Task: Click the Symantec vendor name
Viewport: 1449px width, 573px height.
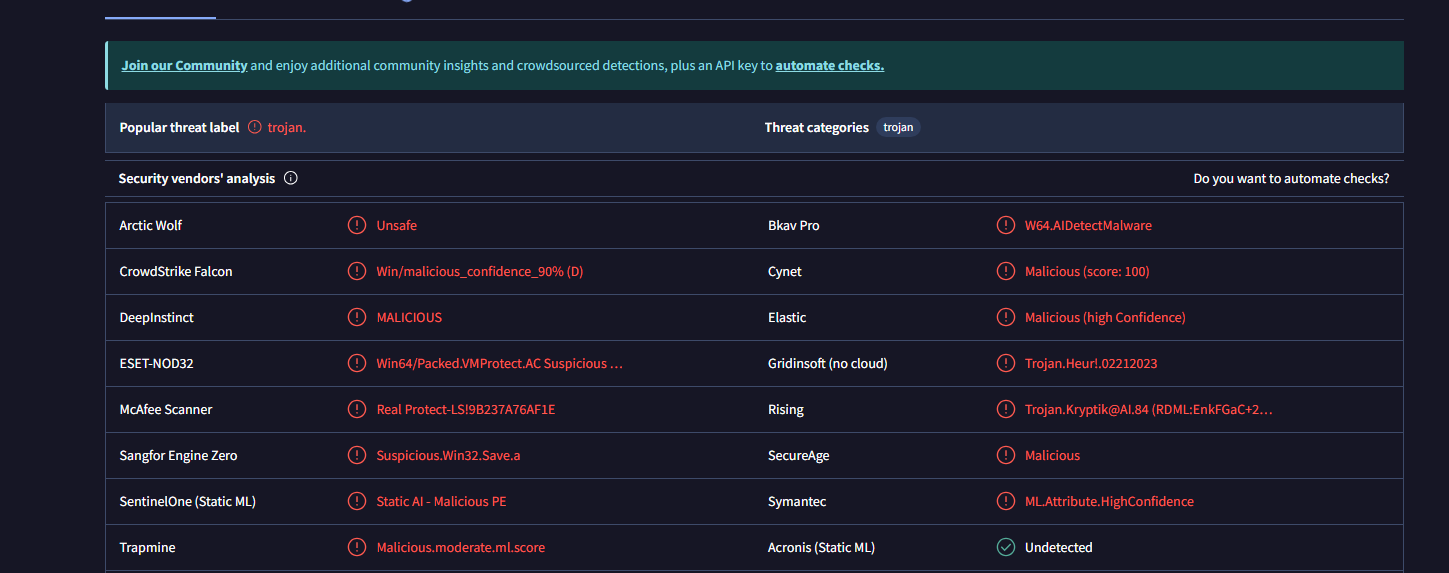Action: [x=797, y=501]
